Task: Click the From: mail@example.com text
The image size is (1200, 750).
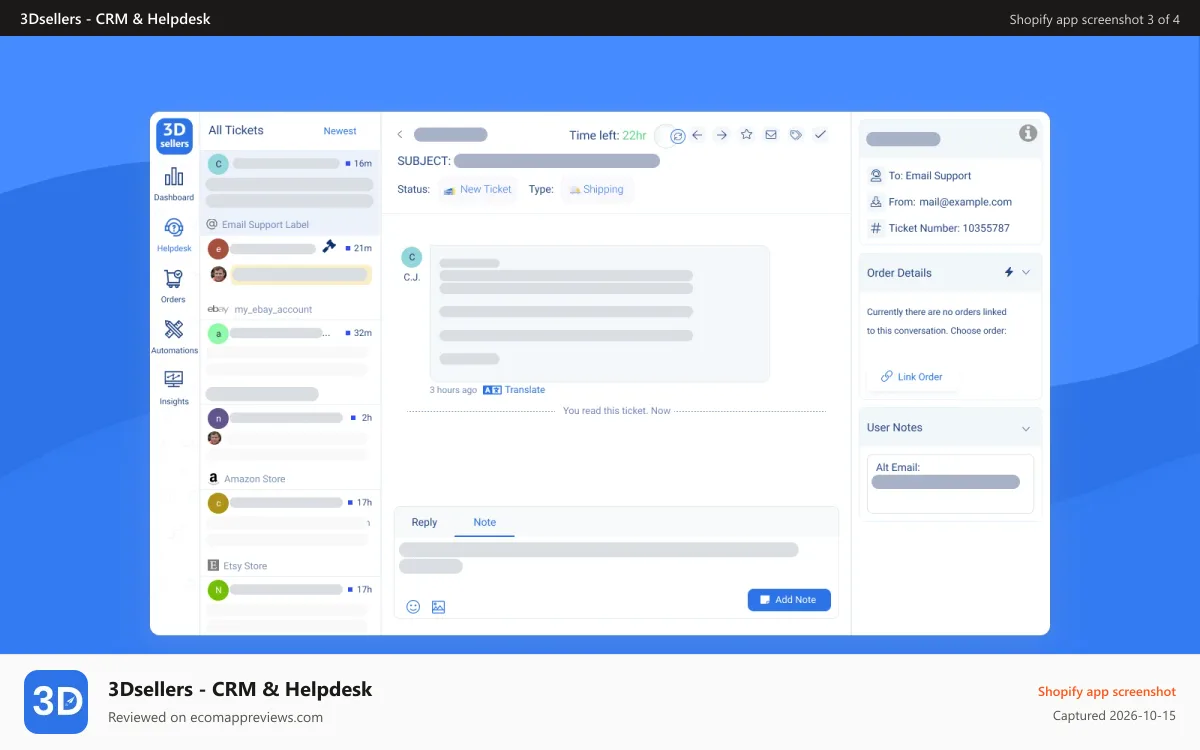Action: click(x=950, y=202)
